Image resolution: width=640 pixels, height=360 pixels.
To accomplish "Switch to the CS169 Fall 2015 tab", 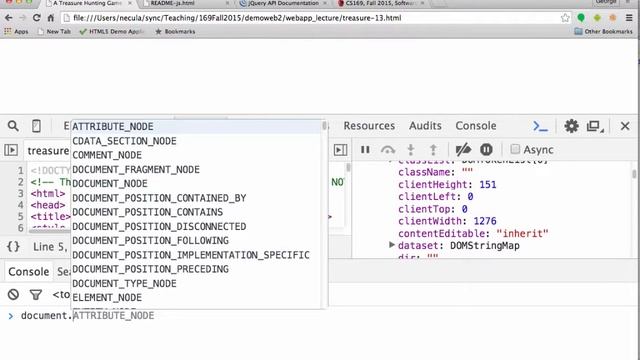I will [380, 4].
